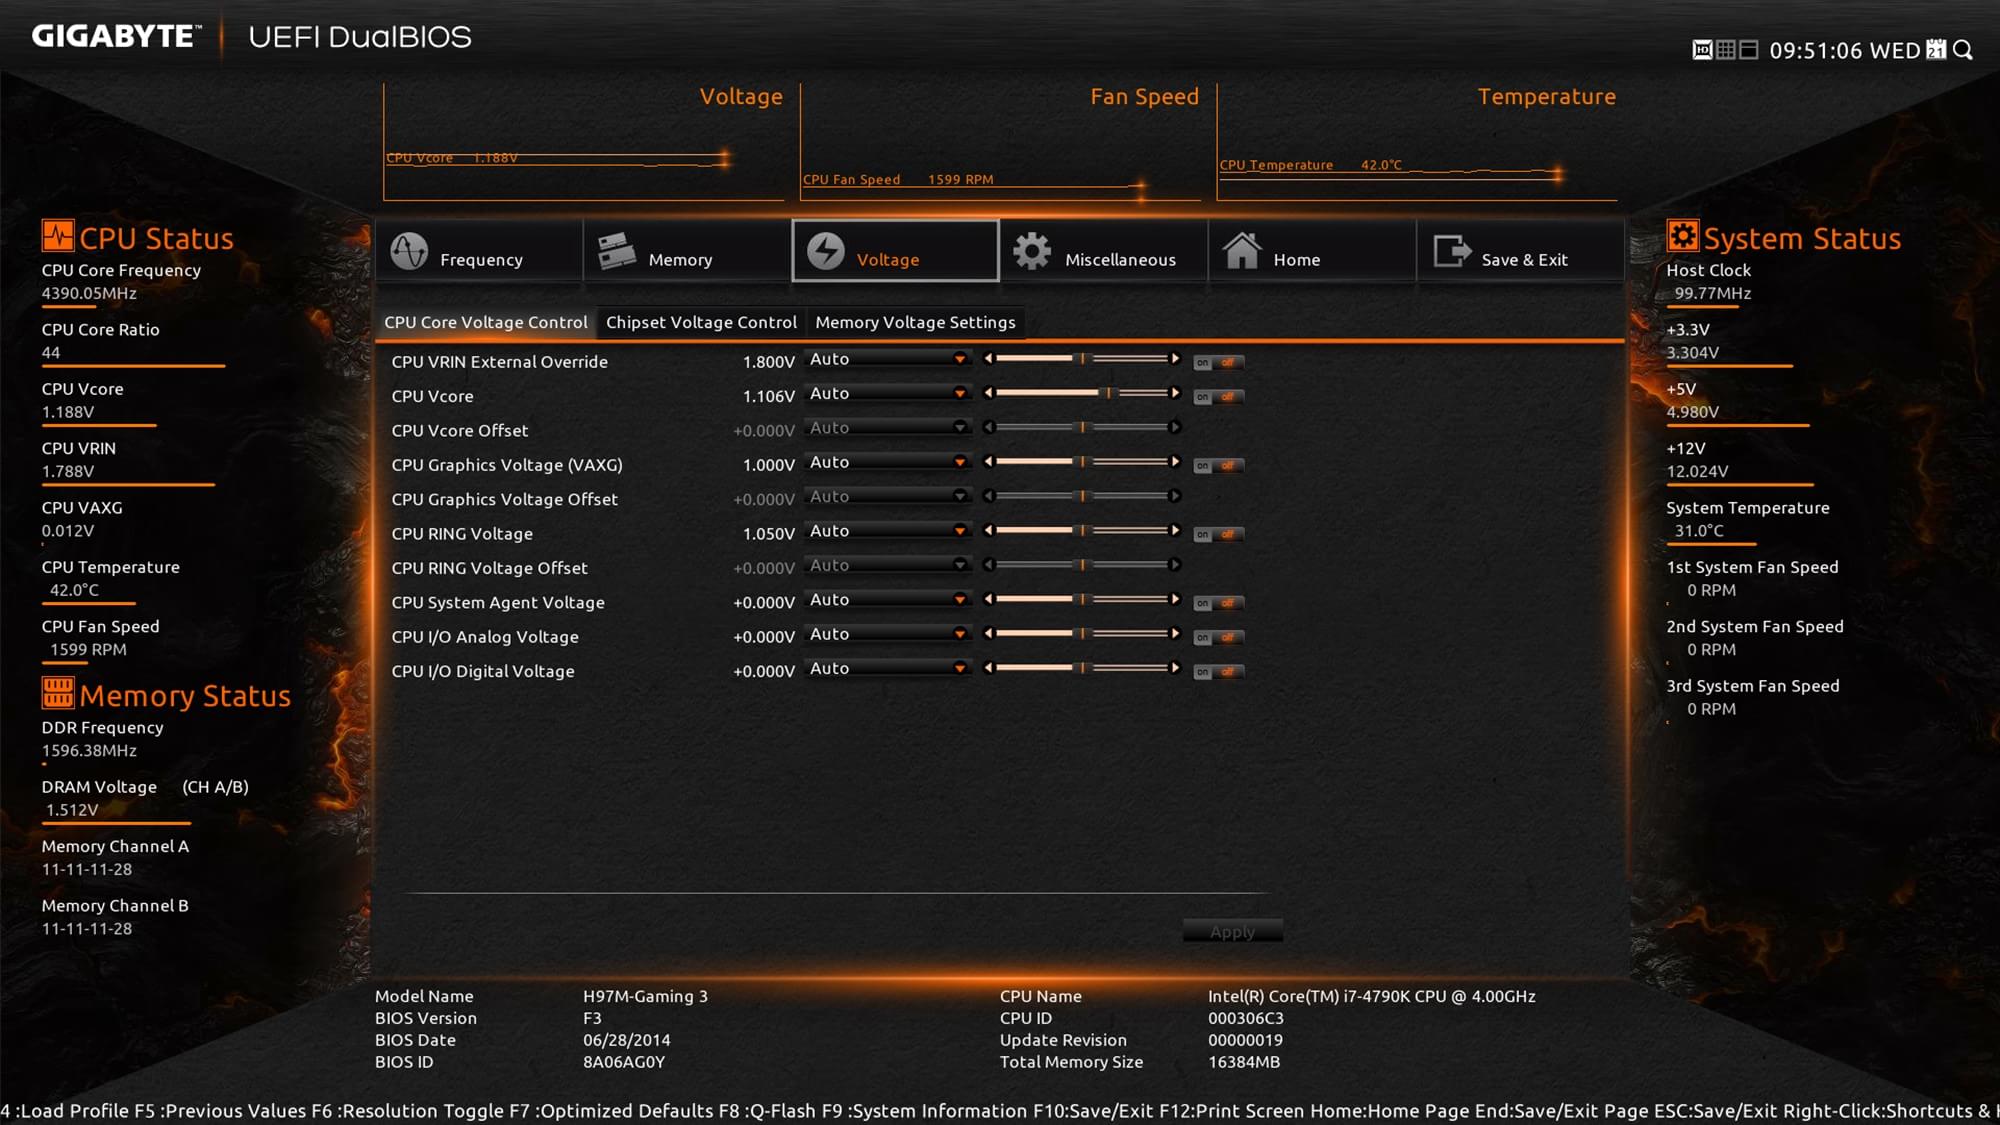
Task: Open CPU Graphics Voltage Offset Auto dropdown
Action: pos(887,497)
